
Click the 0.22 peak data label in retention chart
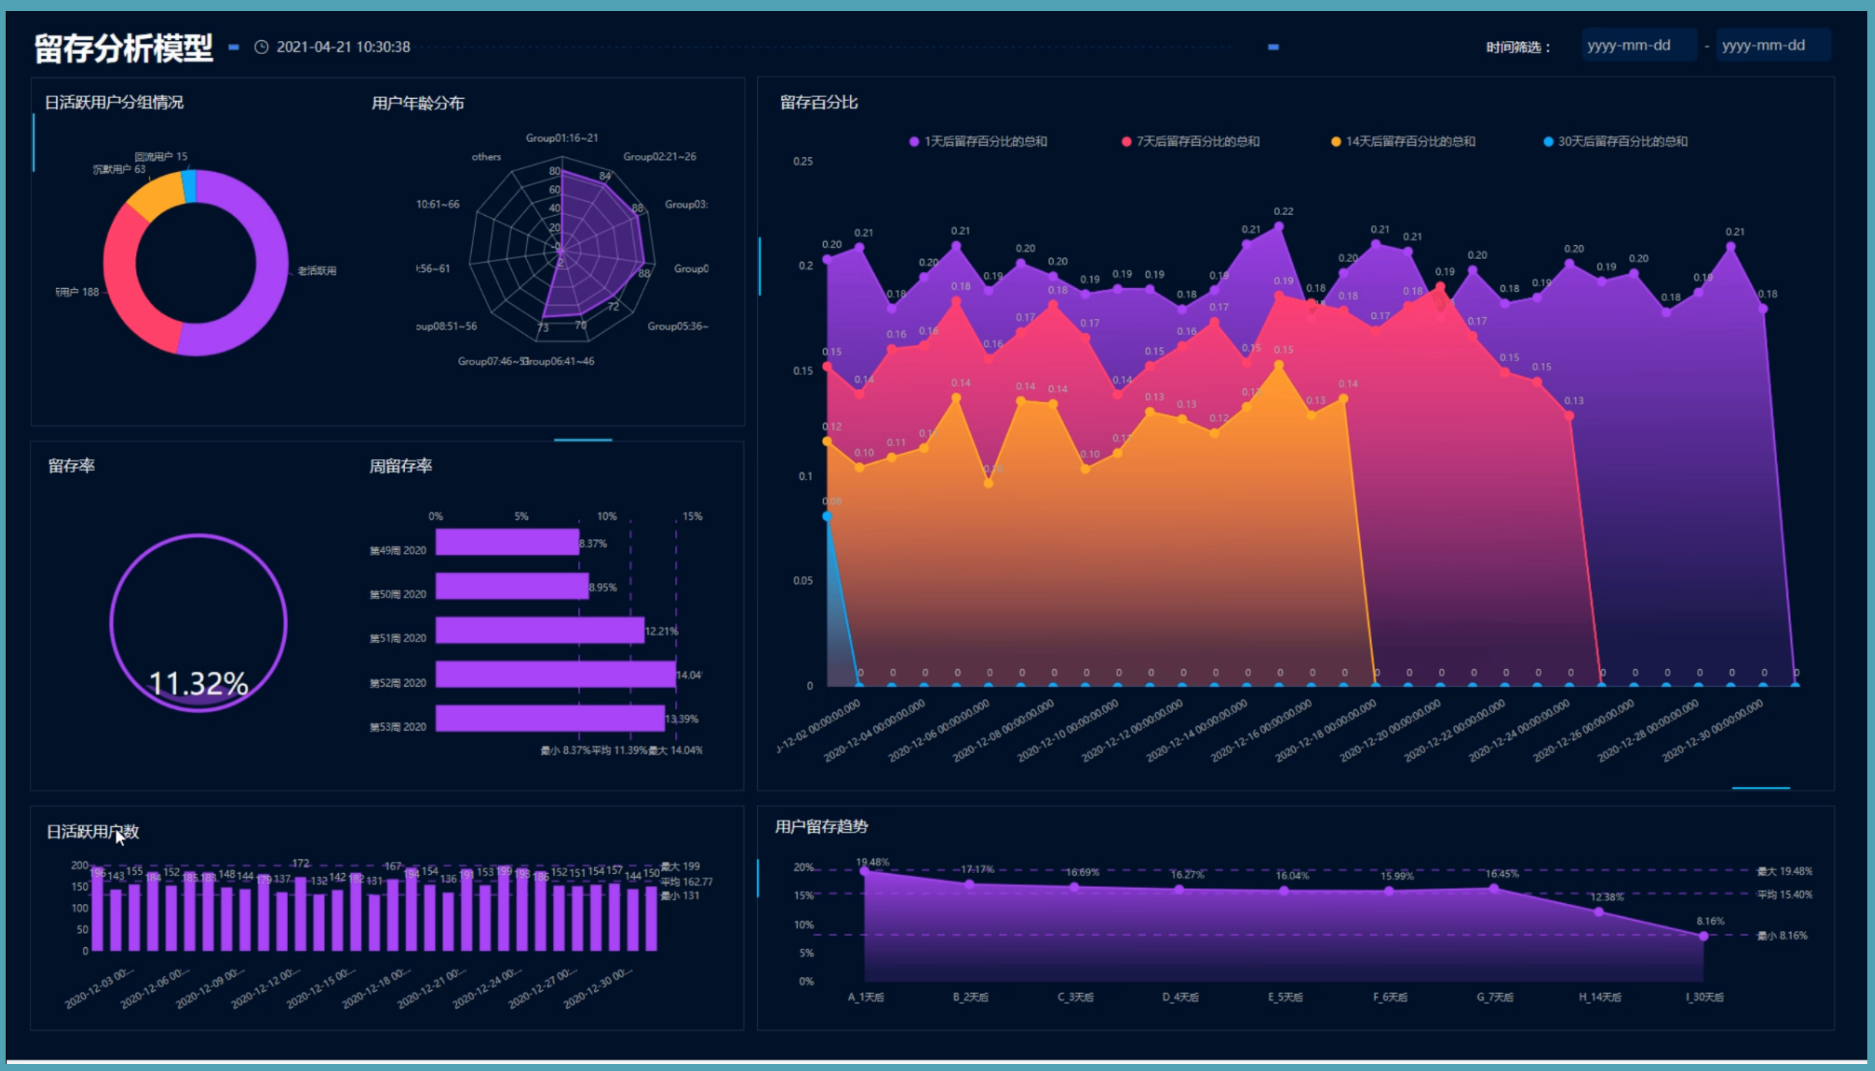click(x=1283, y=211)
